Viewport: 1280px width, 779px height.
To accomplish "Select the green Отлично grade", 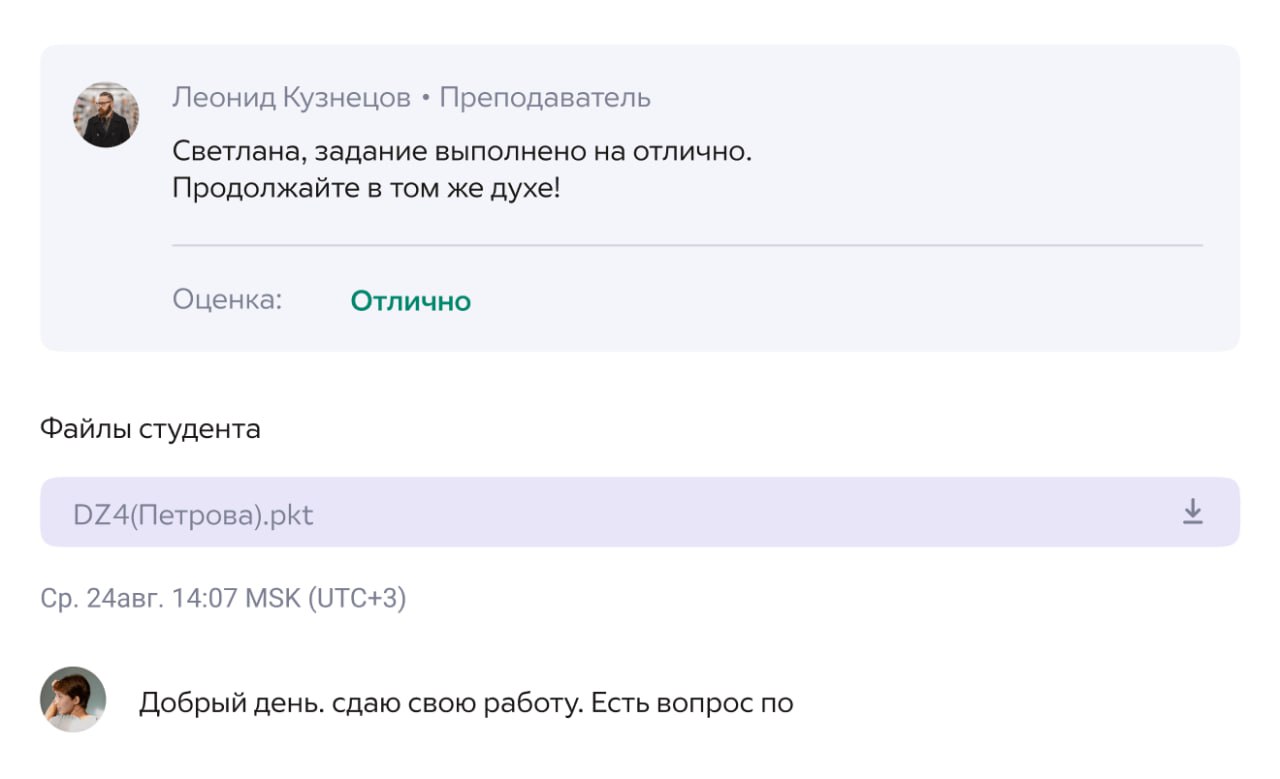I will tap(410, 301).
